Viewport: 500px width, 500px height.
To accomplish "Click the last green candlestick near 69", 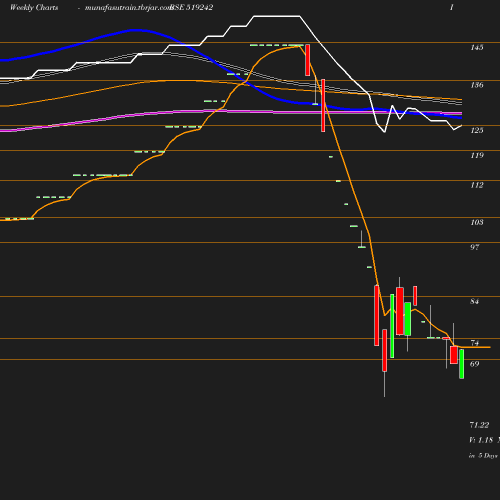I will (462, 364).
